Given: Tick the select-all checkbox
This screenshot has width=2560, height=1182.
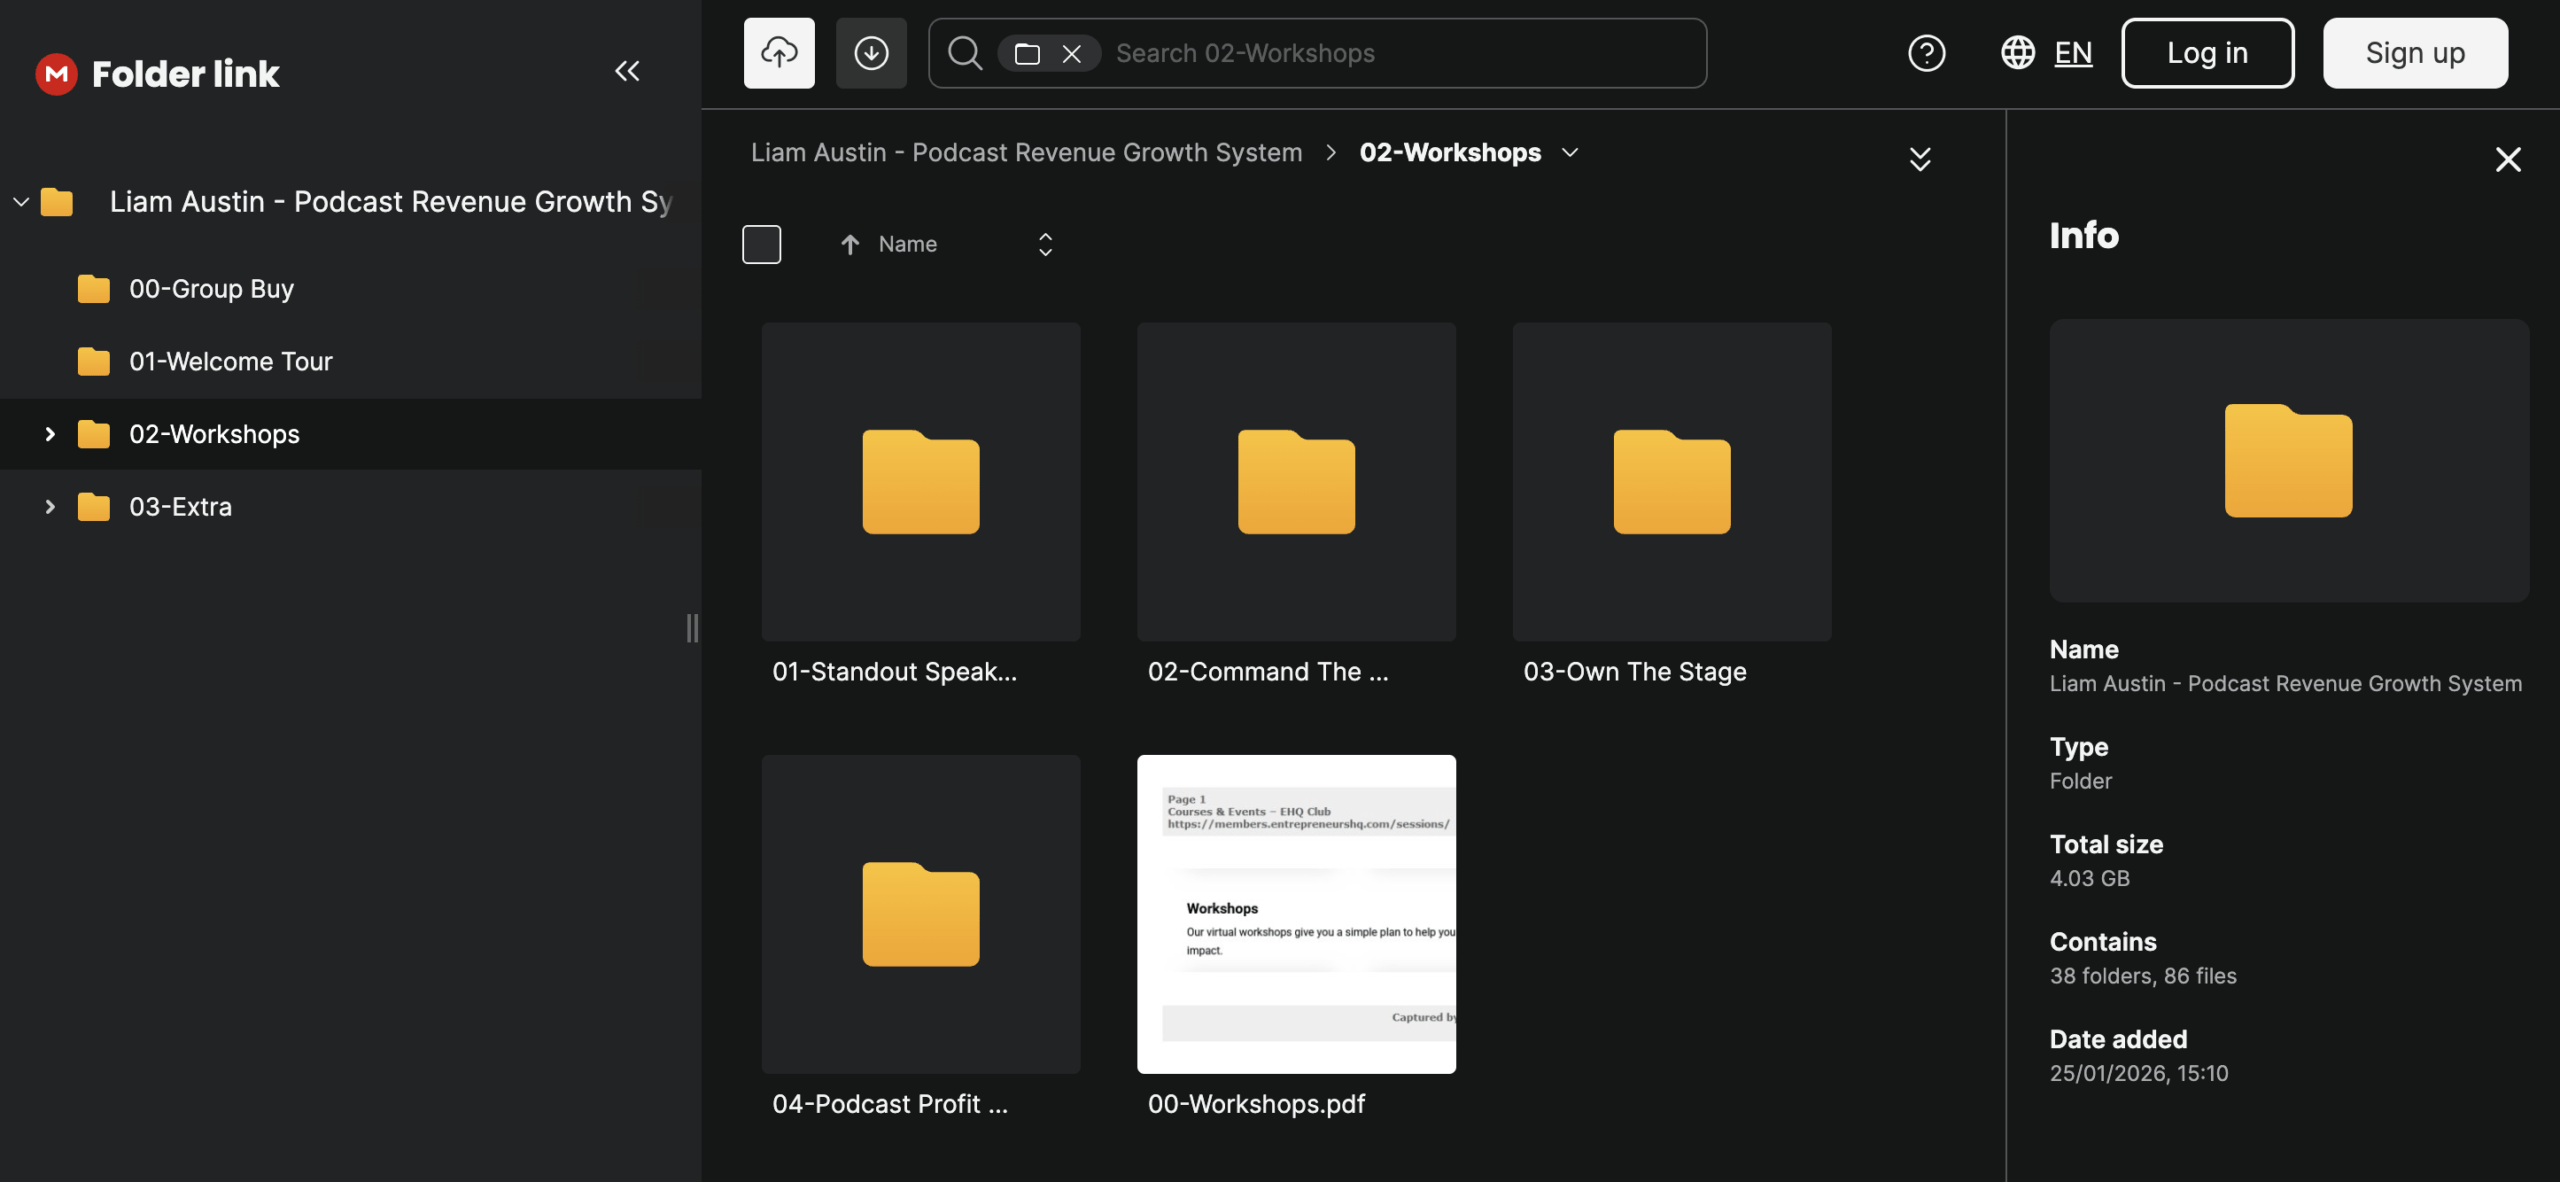Looking at the screenshot, I should pyautogui.click(x=761, y=244).
